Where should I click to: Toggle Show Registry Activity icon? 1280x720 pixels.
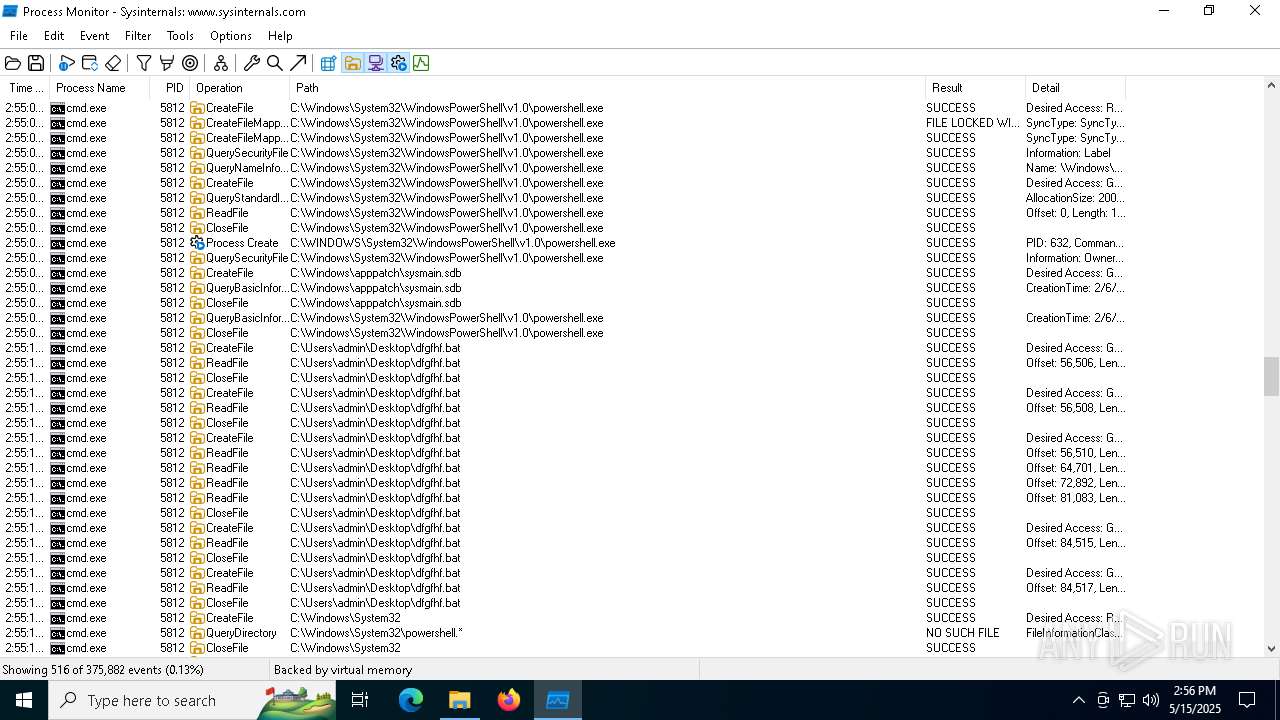click(x=329, y=63)
